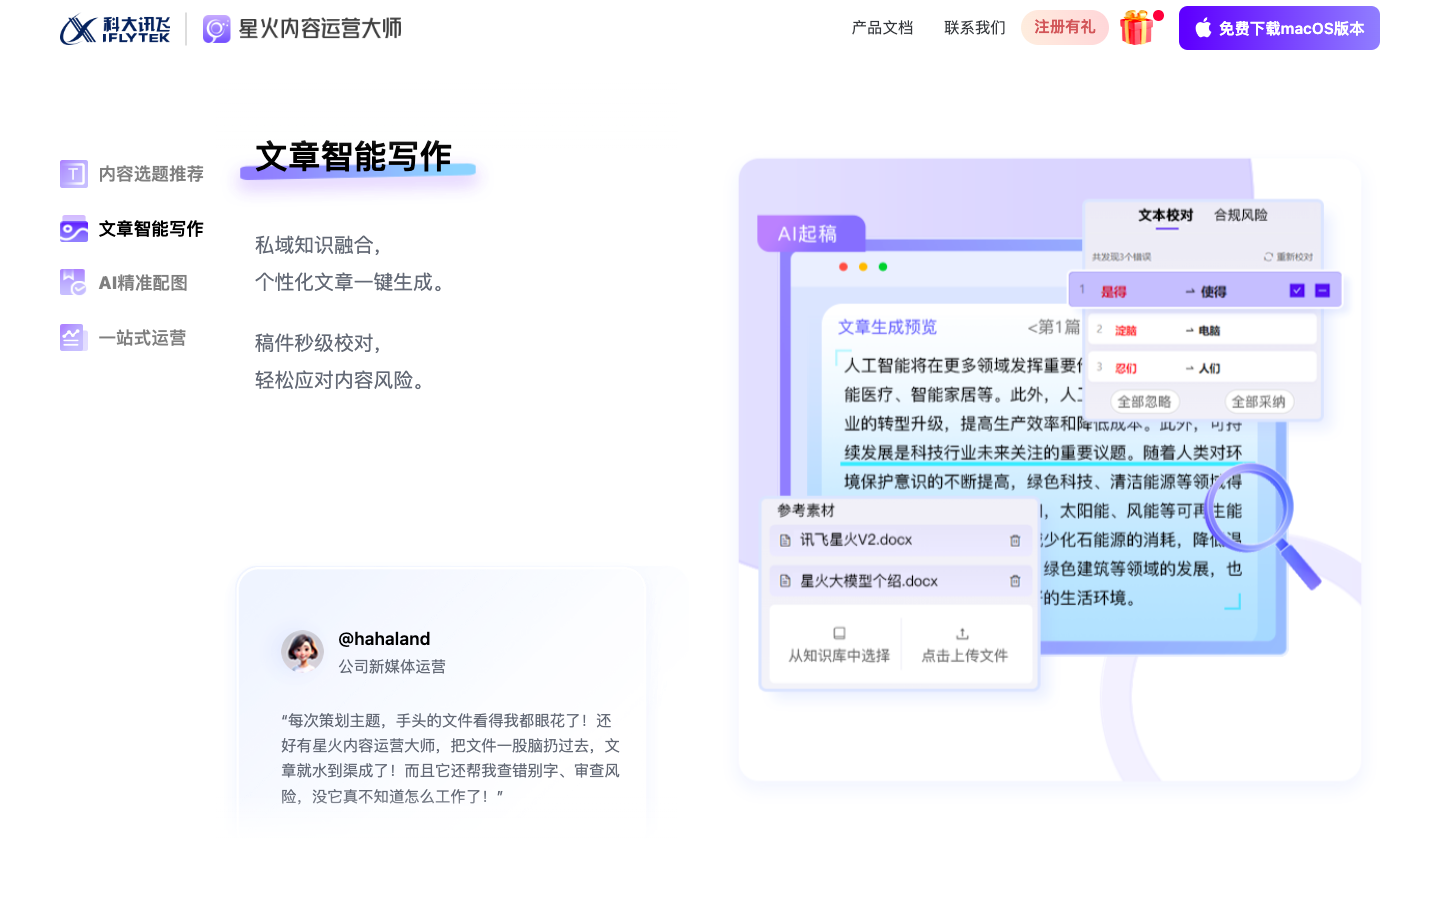Click the article-writing demo illustration

pos(1050,469)
